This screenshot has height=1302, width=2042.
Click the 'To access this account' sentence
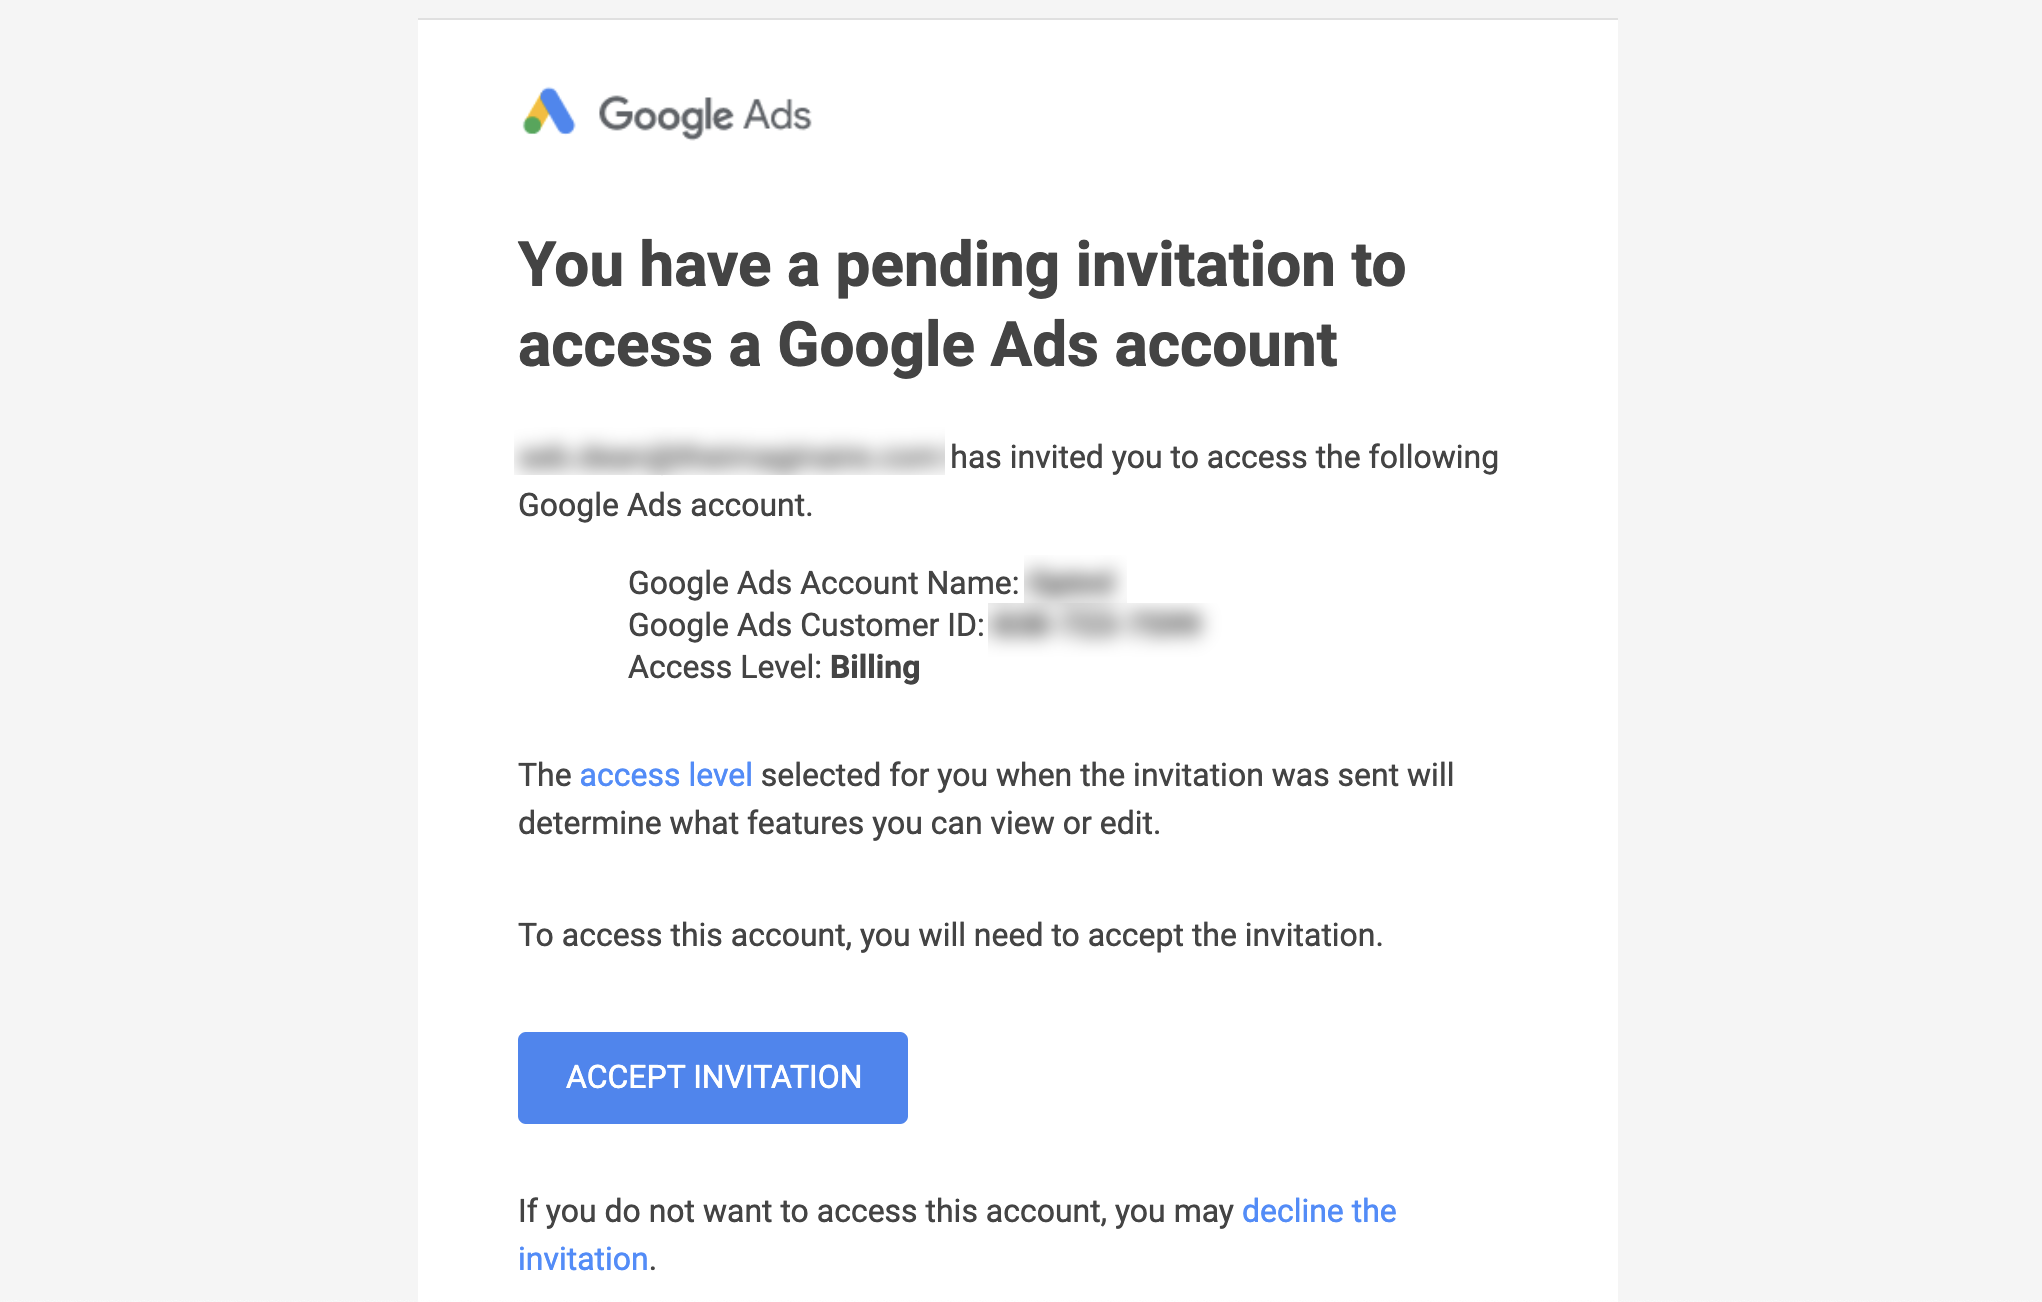point(949,935)
